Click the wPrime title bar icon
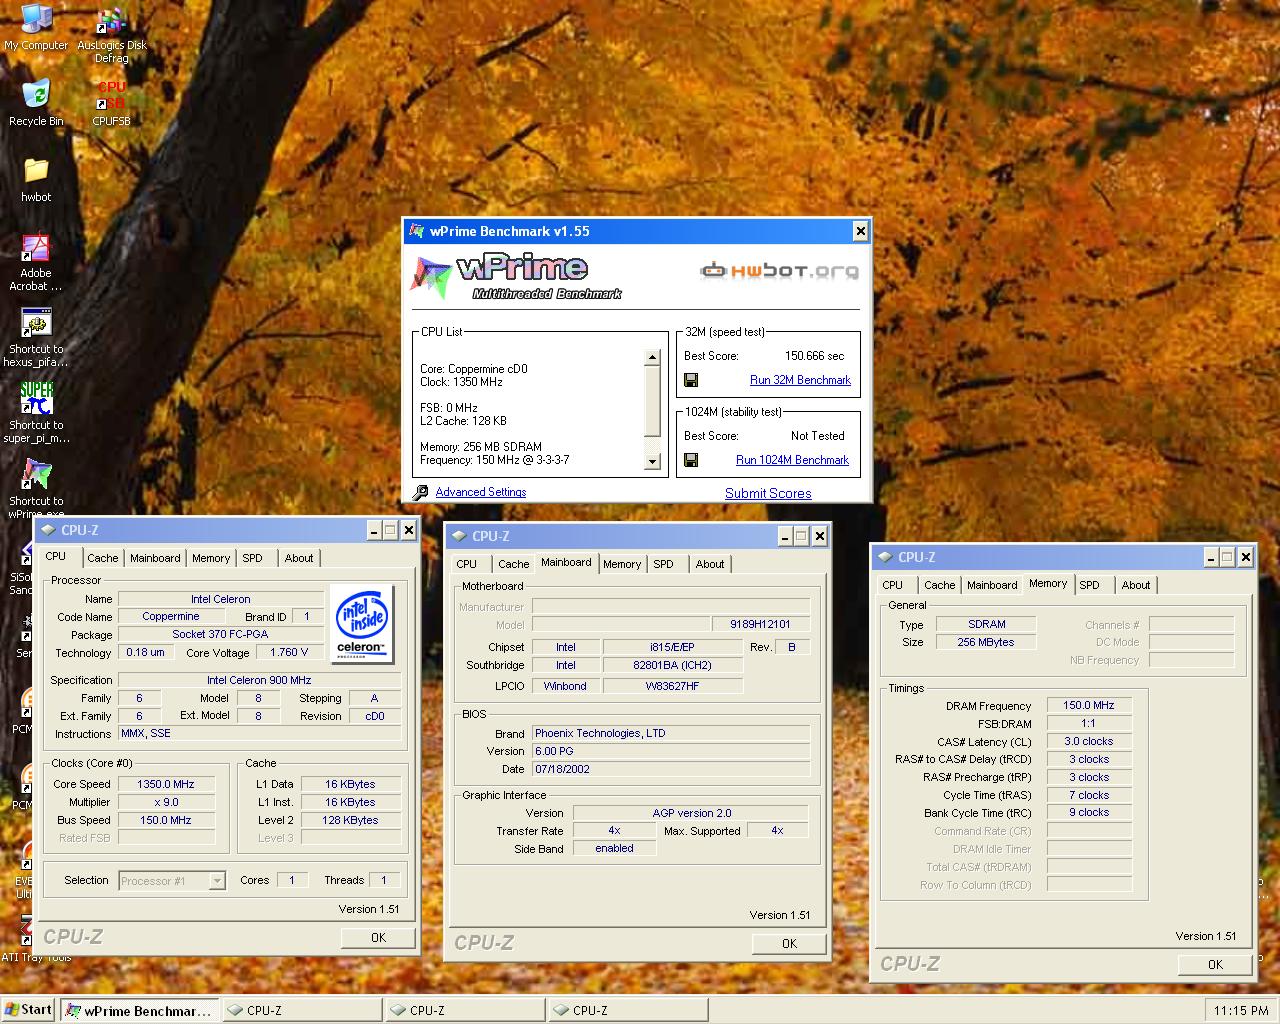Image resolution: width=1280 pixels, height=1024 pixels. [x=416, y=231]
